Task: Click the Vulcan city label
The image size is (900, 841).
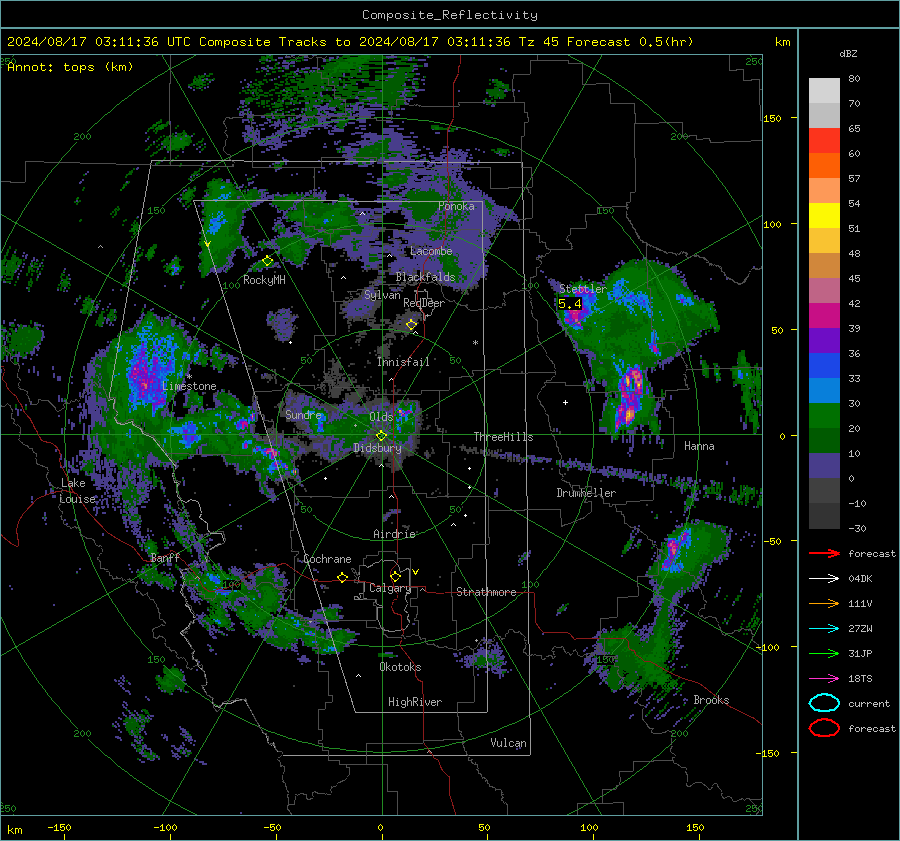Action: click(x=508, y=743)
